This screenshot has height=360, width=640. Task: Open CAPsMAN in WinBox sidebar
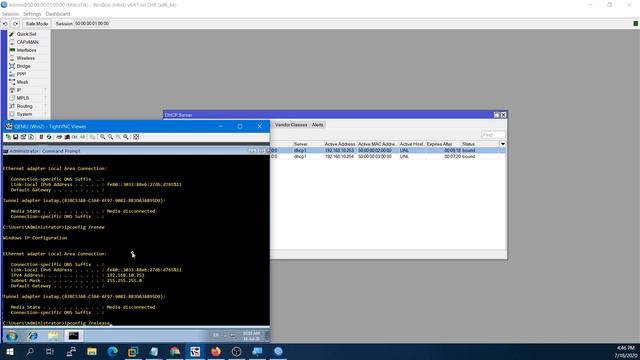click(27, 42)
